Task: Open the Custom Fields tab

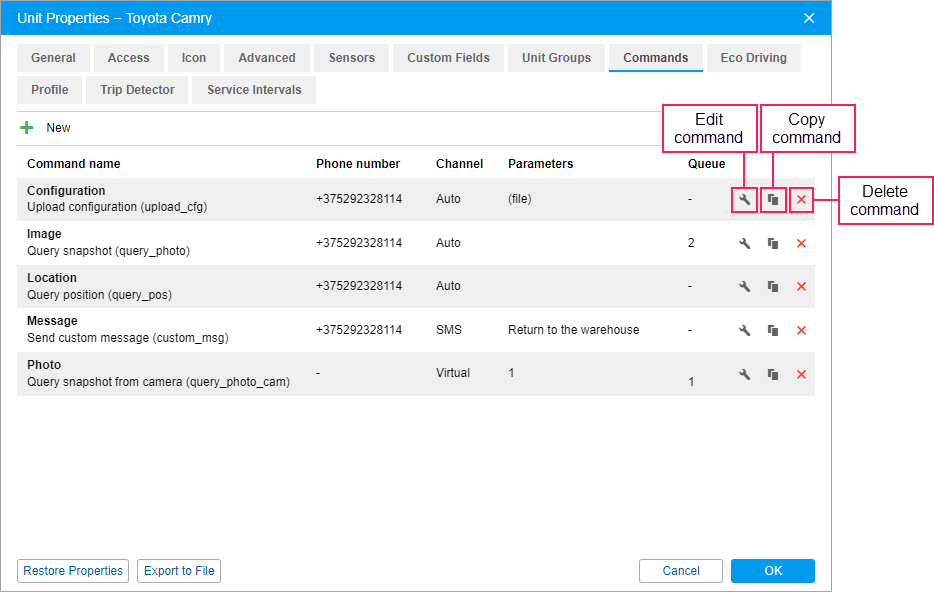Action: coord(448,58)
